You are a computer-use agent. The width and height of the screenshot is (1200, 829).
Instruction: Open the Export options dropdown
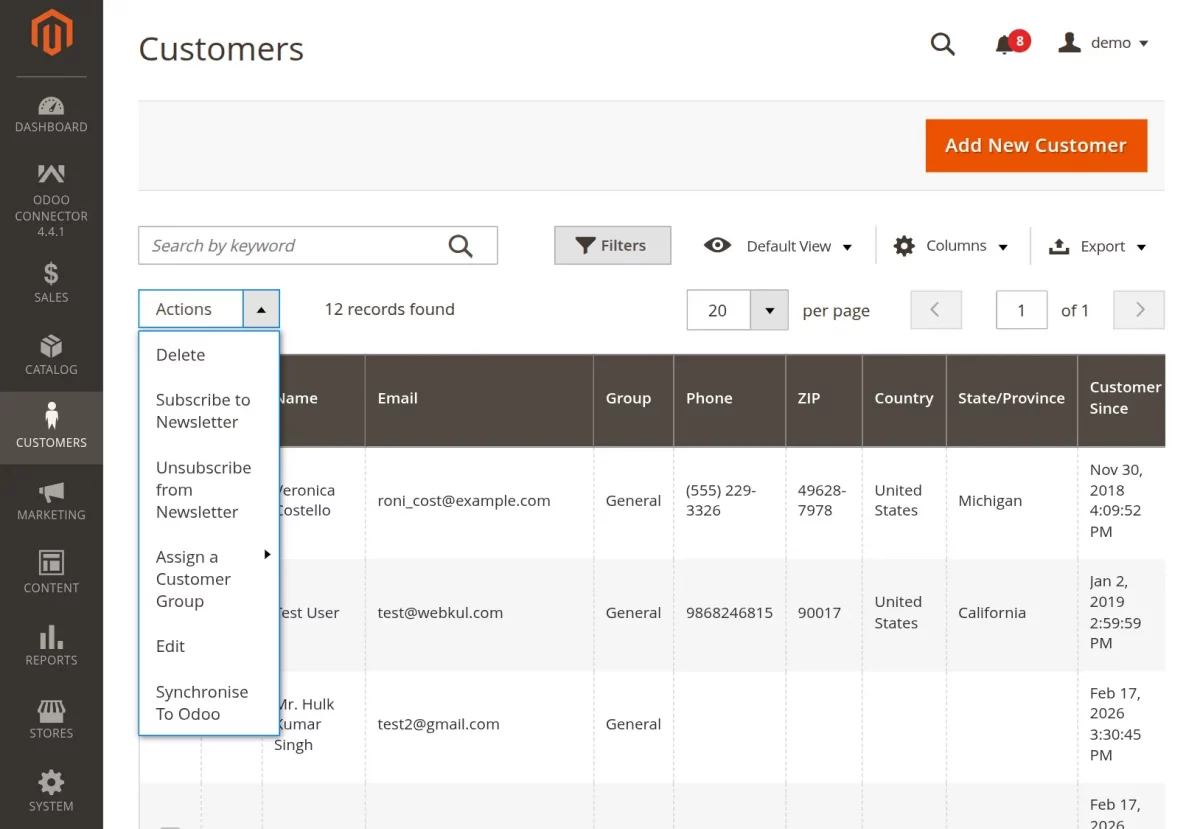(x=1097, y=246)
